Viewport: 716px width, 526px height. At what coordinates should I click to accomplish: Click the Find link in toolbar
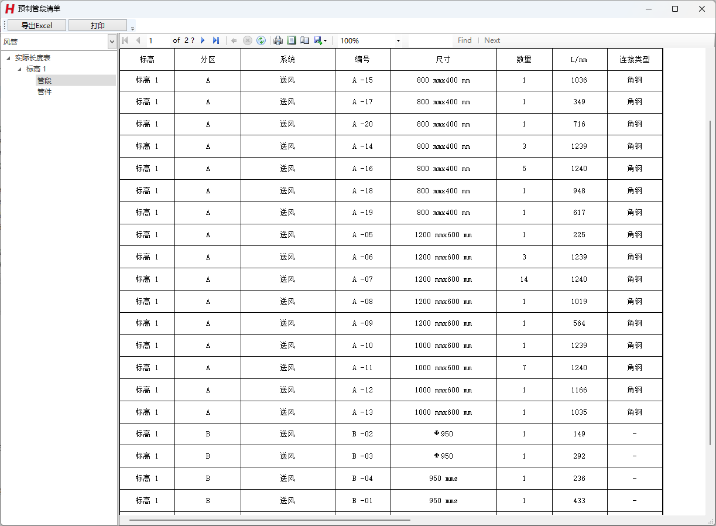tap(464, 41)
